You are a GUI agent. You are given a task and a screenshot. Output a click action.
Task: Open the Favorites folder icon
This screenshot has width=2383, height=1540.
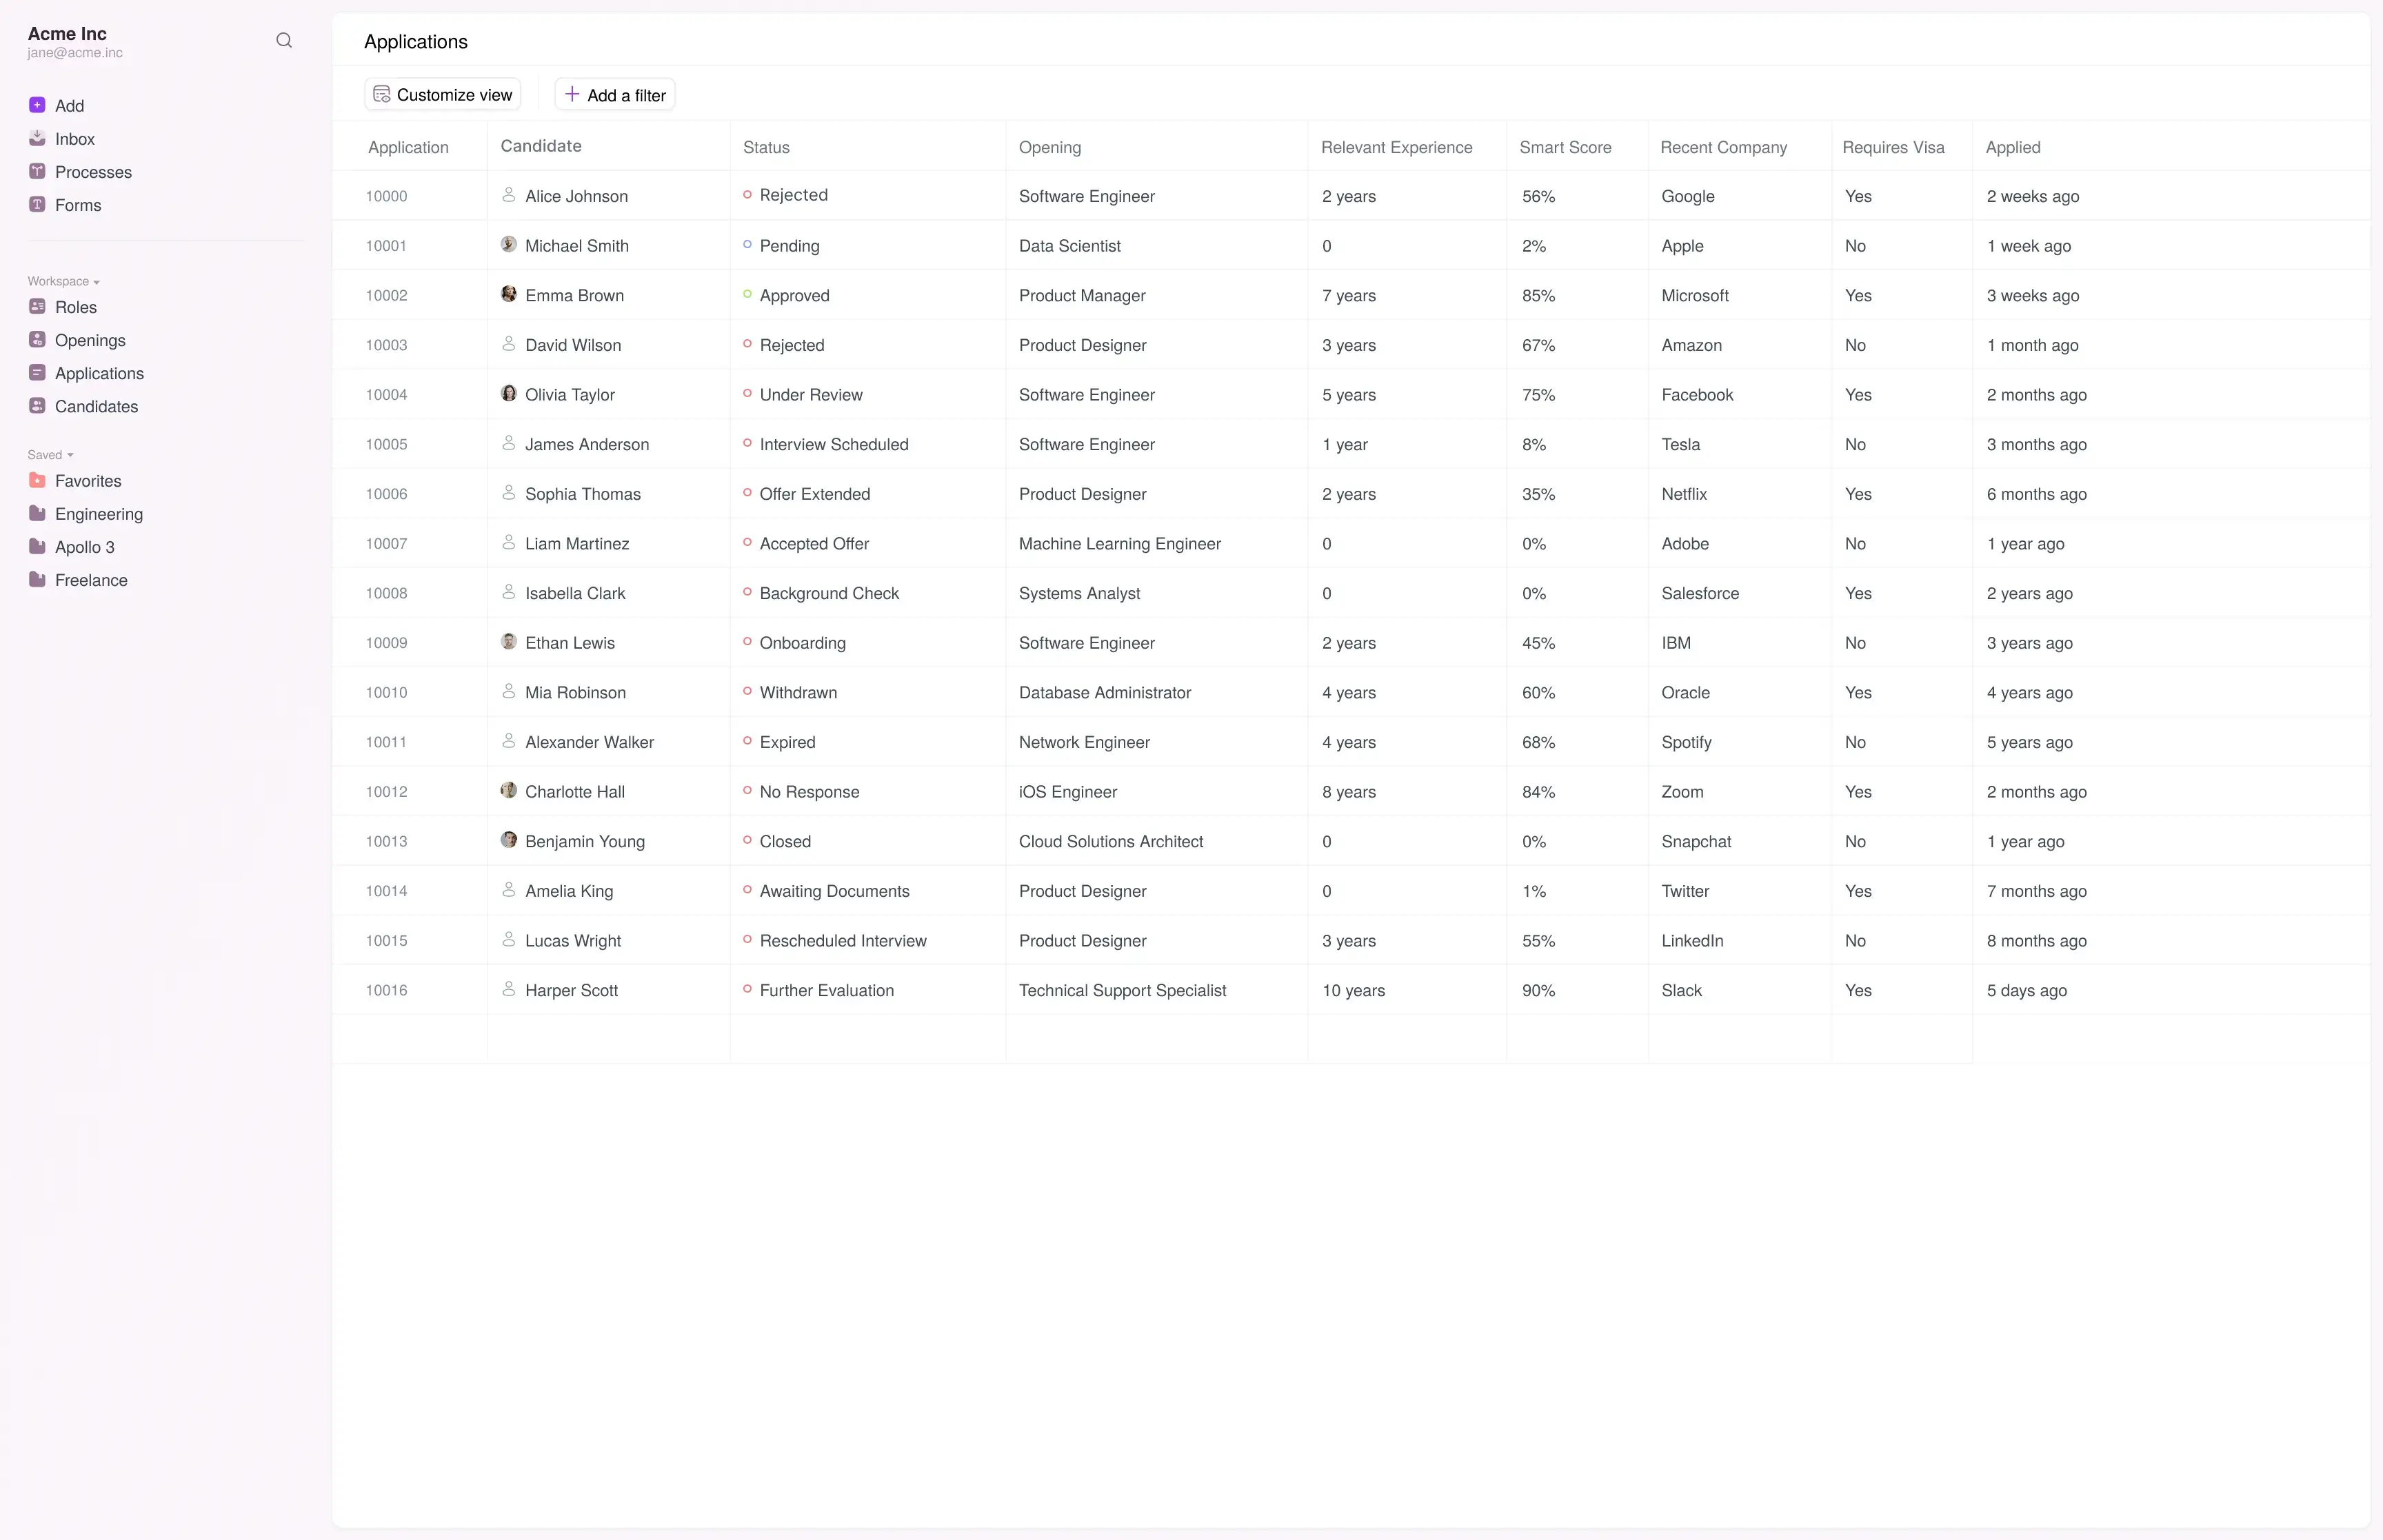tap(37, 480)
